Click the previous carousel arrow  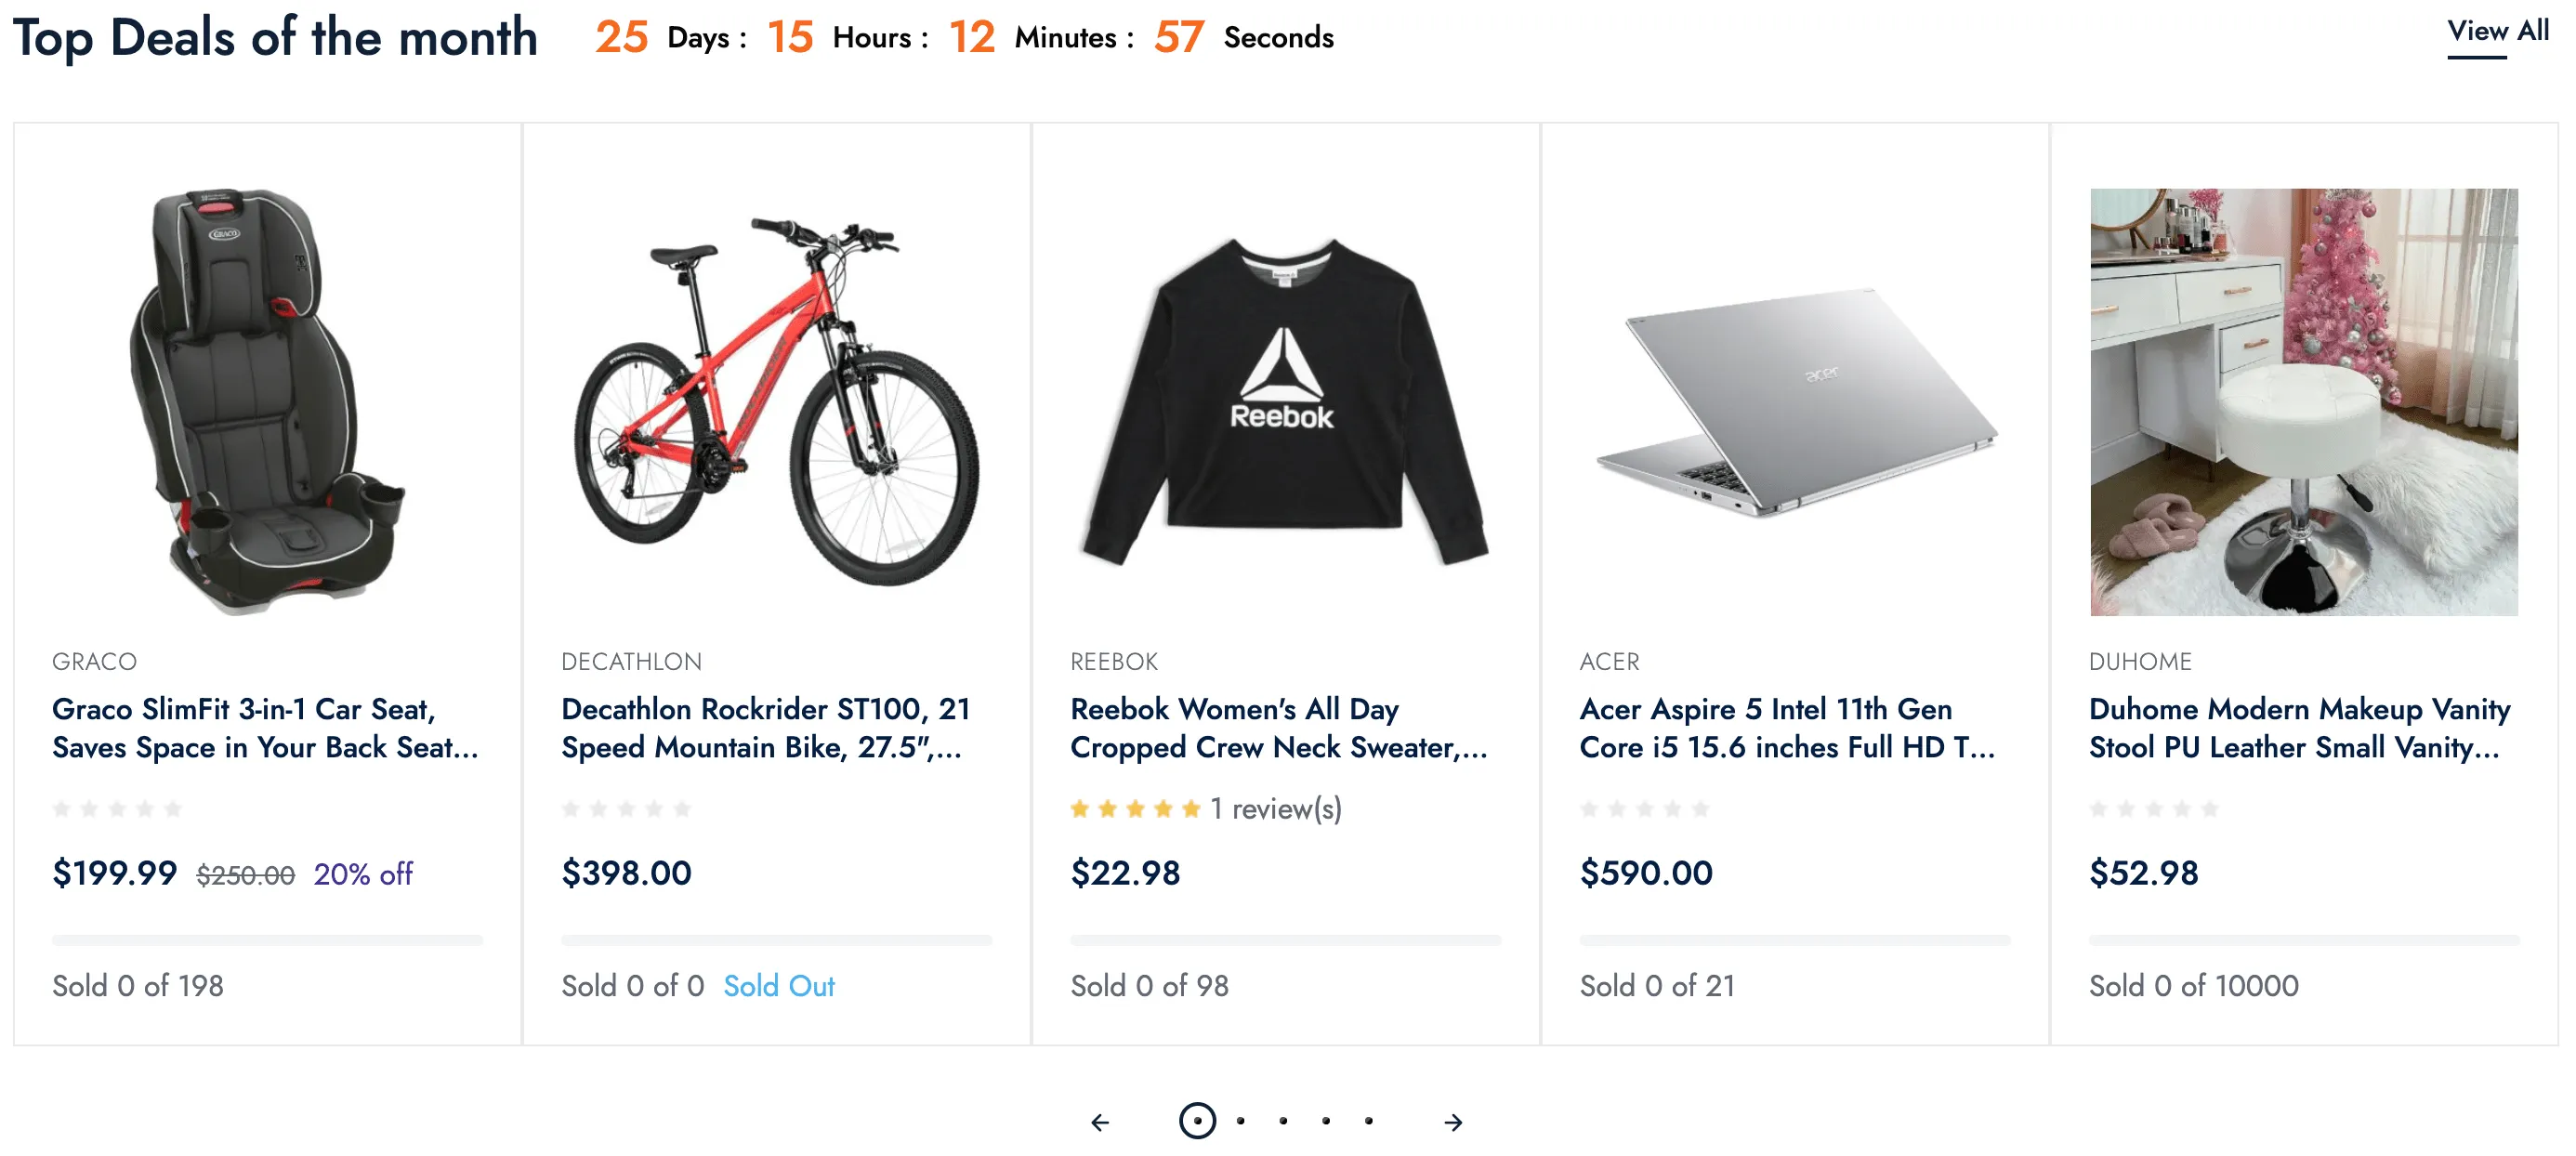coord(1100,1122)
